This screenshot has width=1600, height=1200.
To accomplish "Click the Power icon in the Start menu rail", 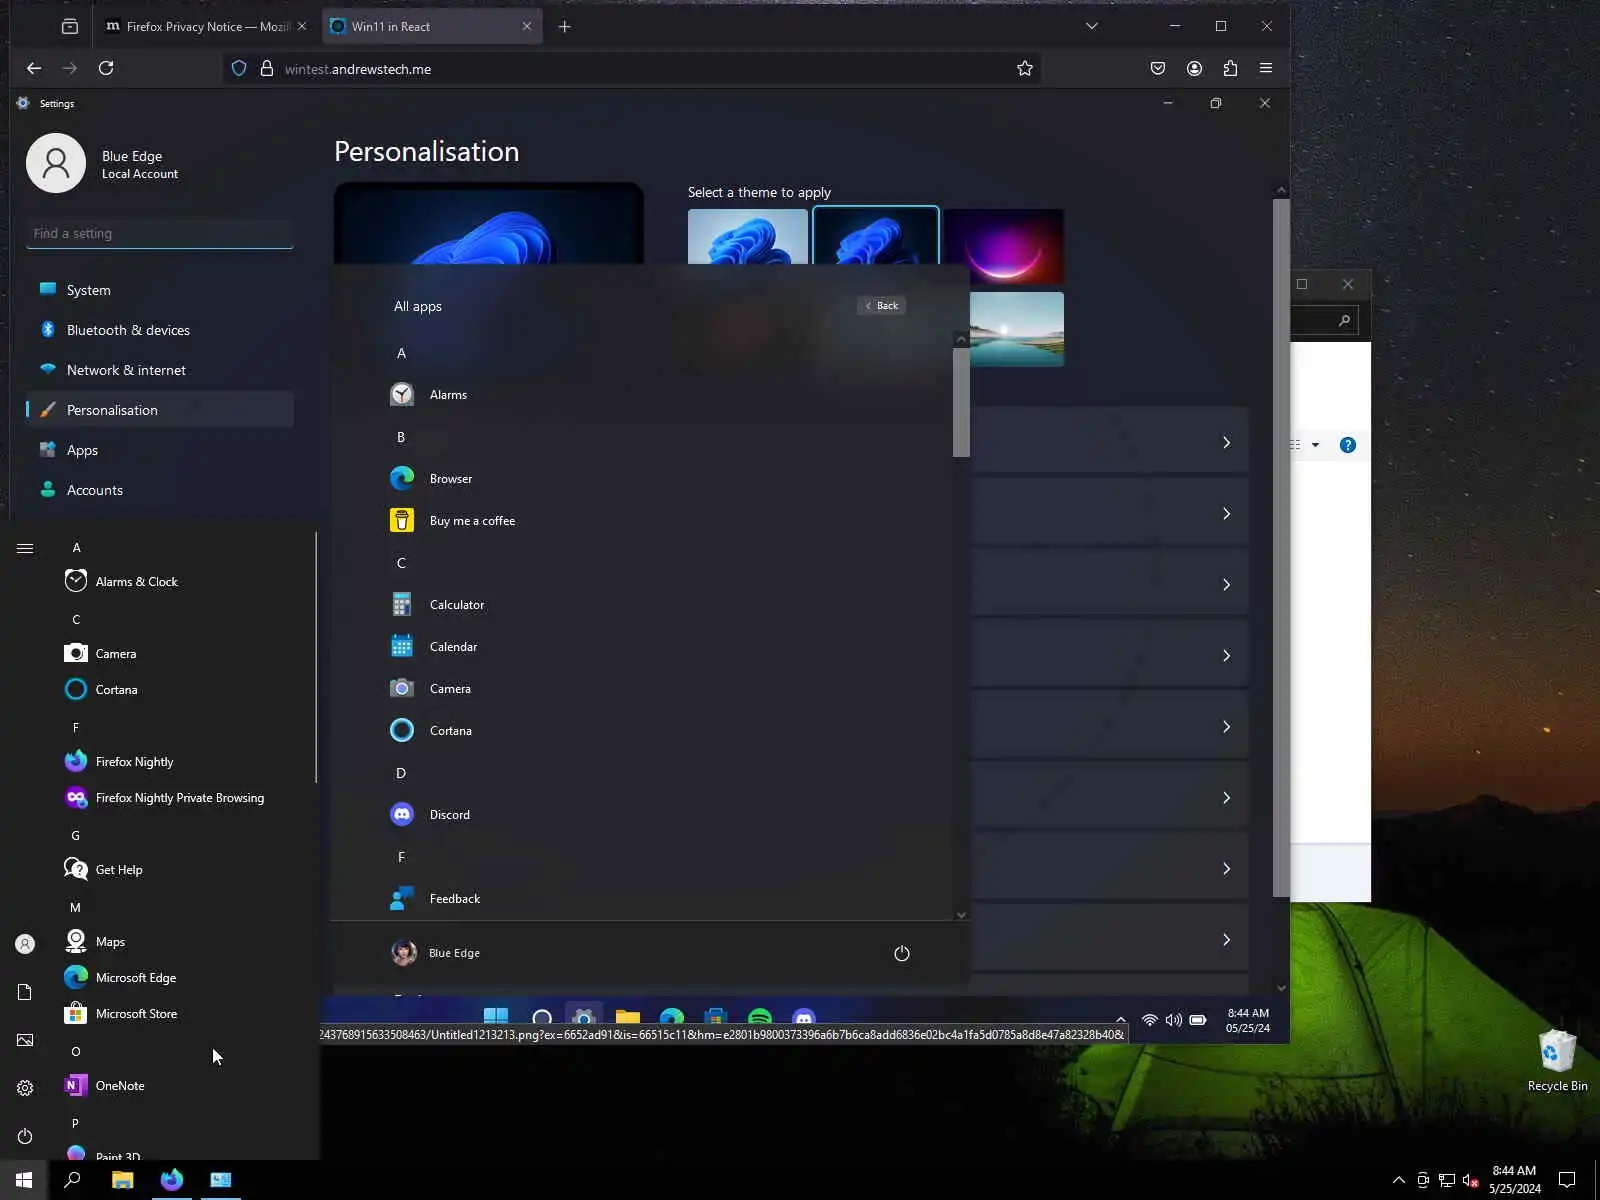I will click(x=25, y=1136).
